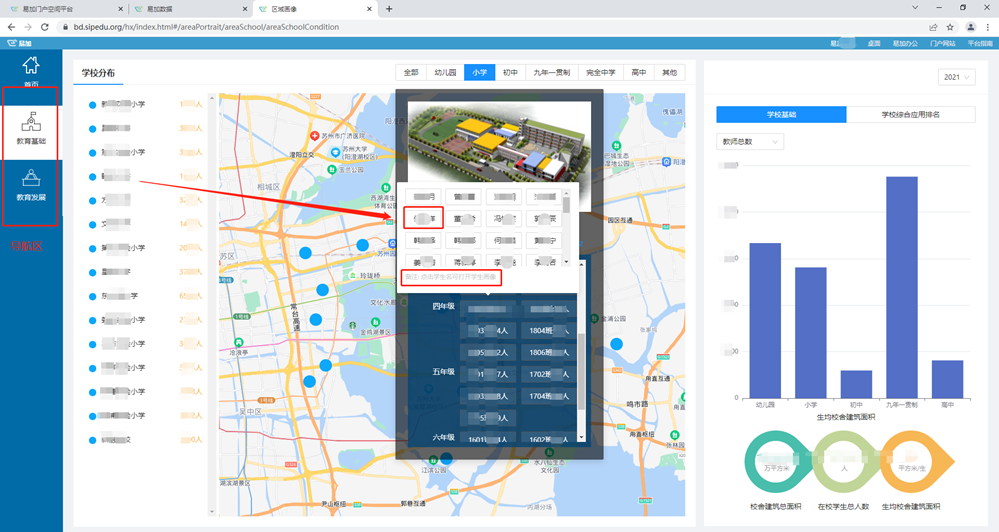999x532 pixels.
Task: Click the 1702班 class cell
Action: click(549, 375)
